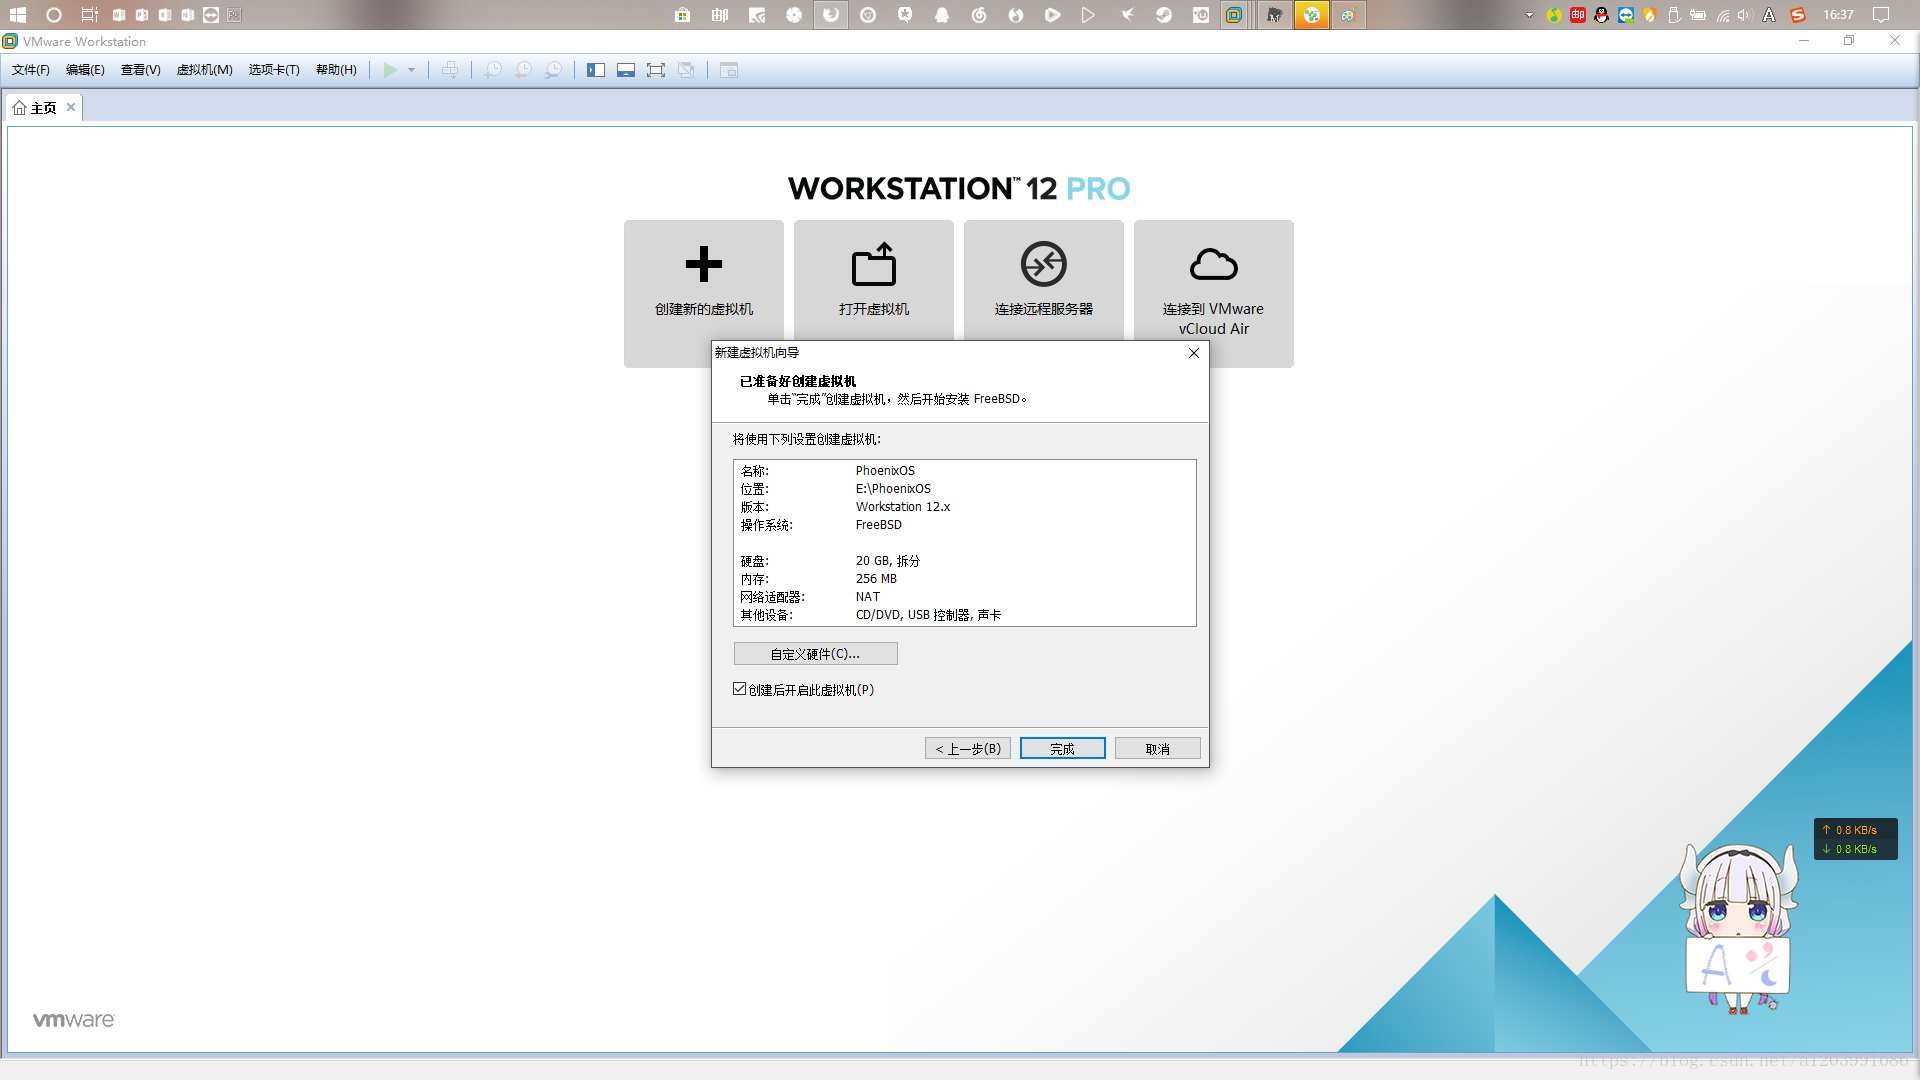
Task: Toggle the thumbnail bar view icon
Action: (x=626, y=70)
